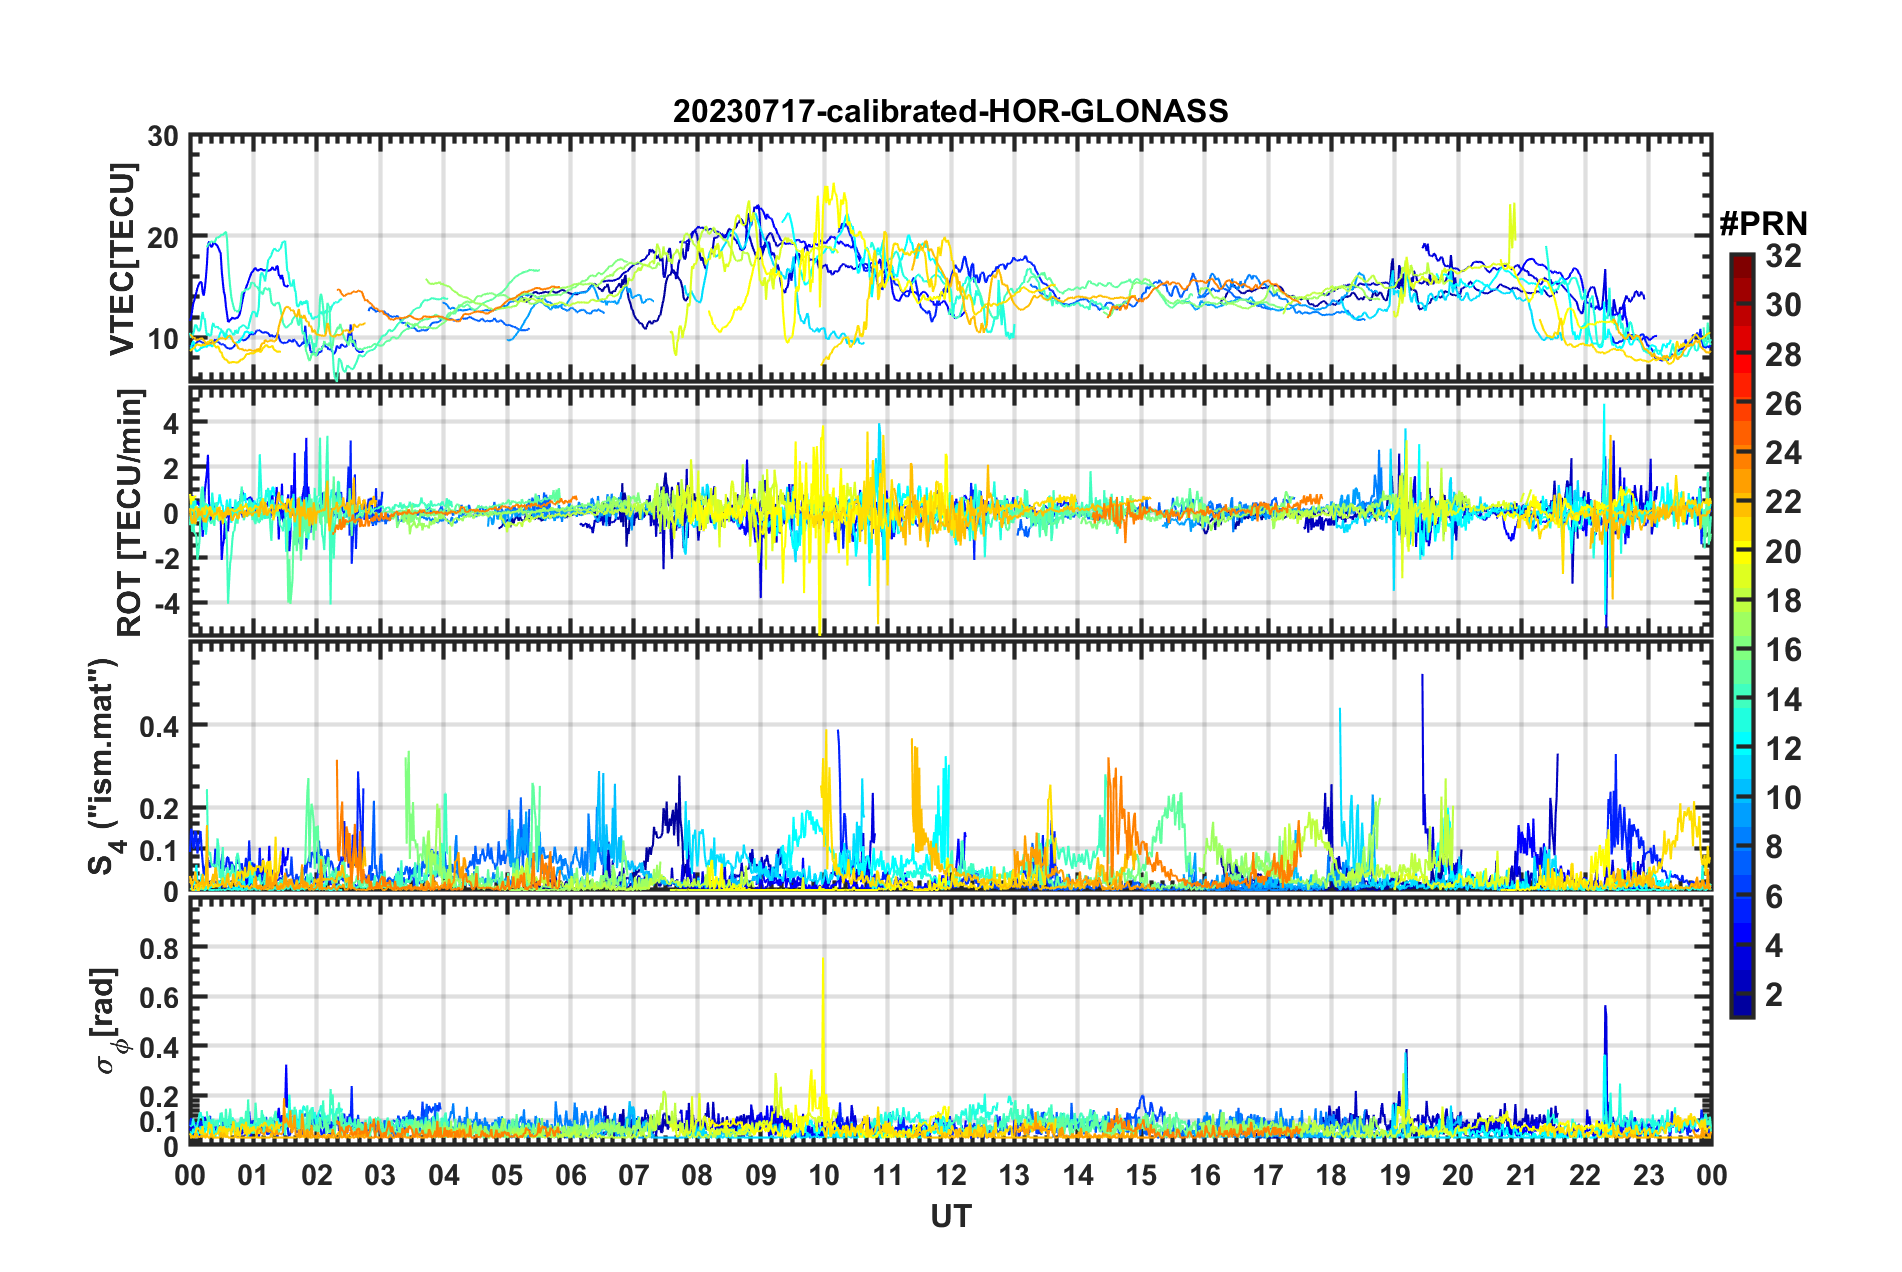The height and width of the screenshot is (1272, 1902).
Task: Click colorbar tick label 8
Action: click(1774, 847)
